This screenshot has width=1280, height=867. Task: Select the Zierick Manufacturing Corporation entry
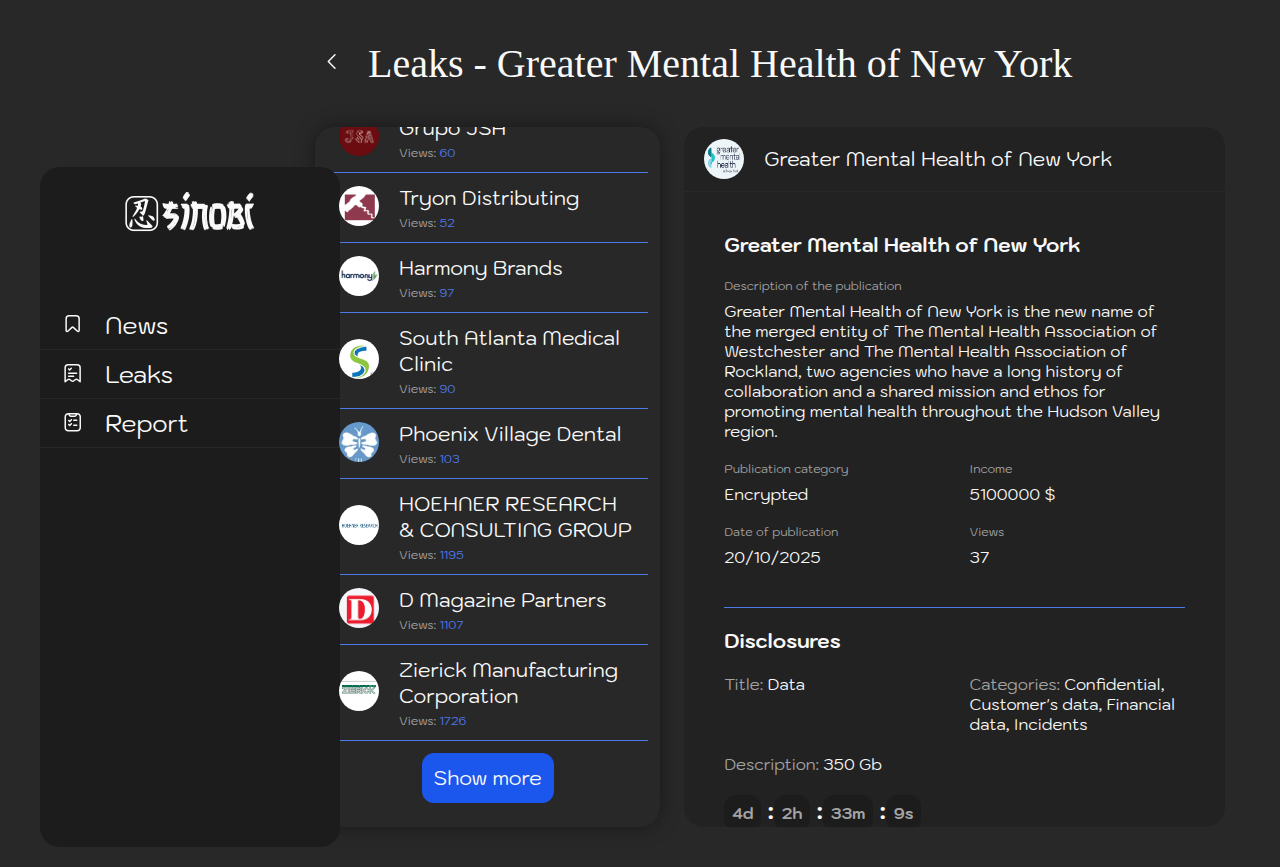coord(508,683)
